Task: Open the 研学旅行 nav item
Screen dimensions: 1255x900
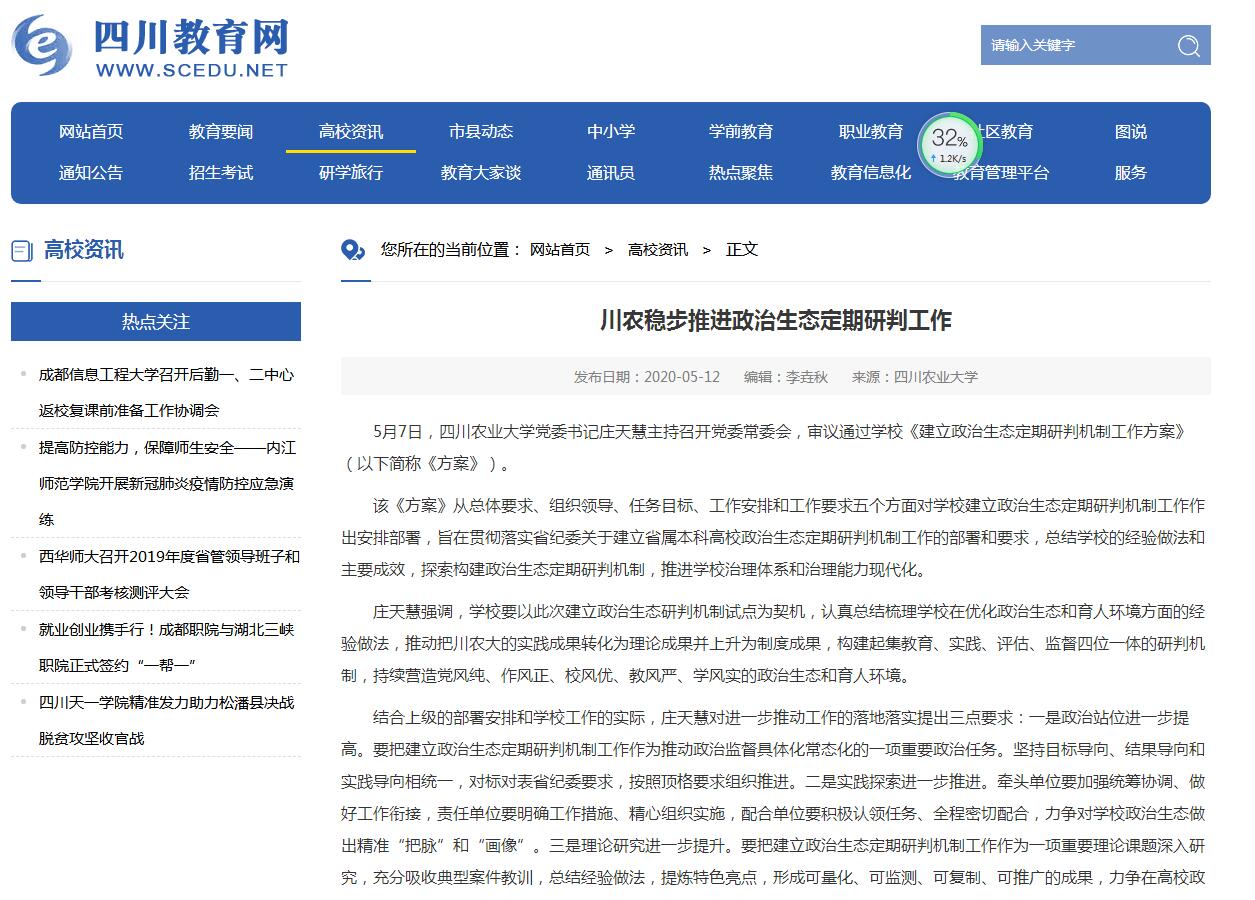Action: click(351, 173)
